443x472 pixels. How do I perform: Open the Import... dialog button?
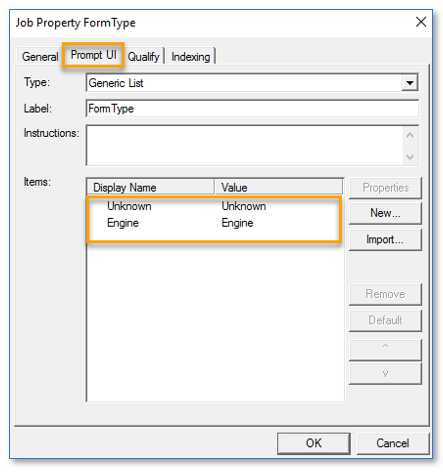click(385, 239)
